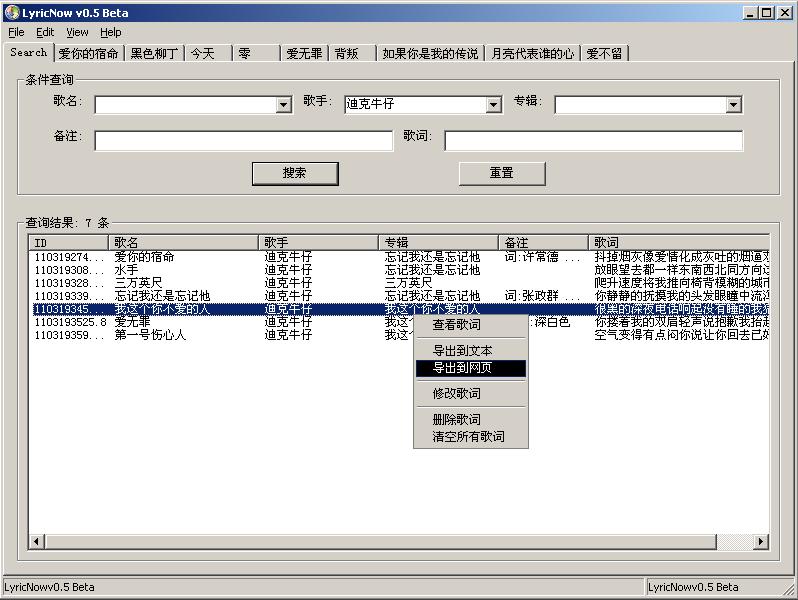Click the 歌词 text input field
This screenshot has height=600, width=798.
coord(593,141)
